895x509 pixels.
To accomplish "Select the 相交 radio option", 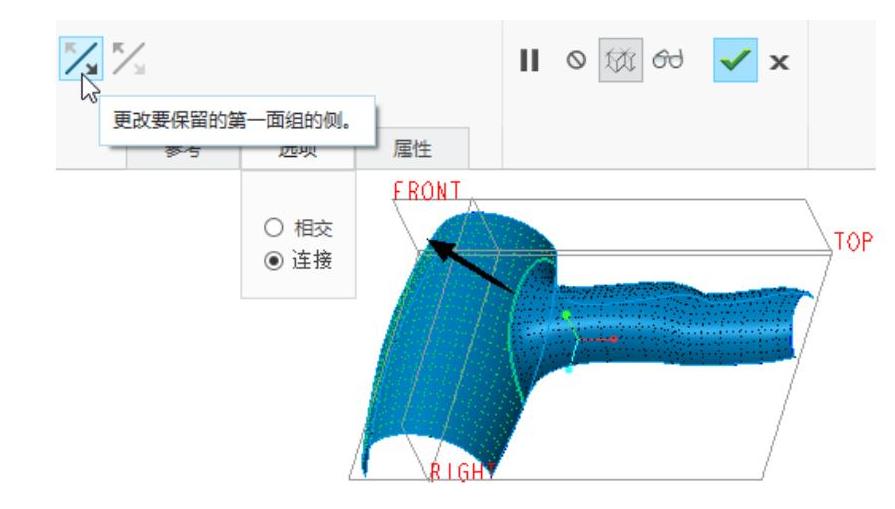I will 273,228.
